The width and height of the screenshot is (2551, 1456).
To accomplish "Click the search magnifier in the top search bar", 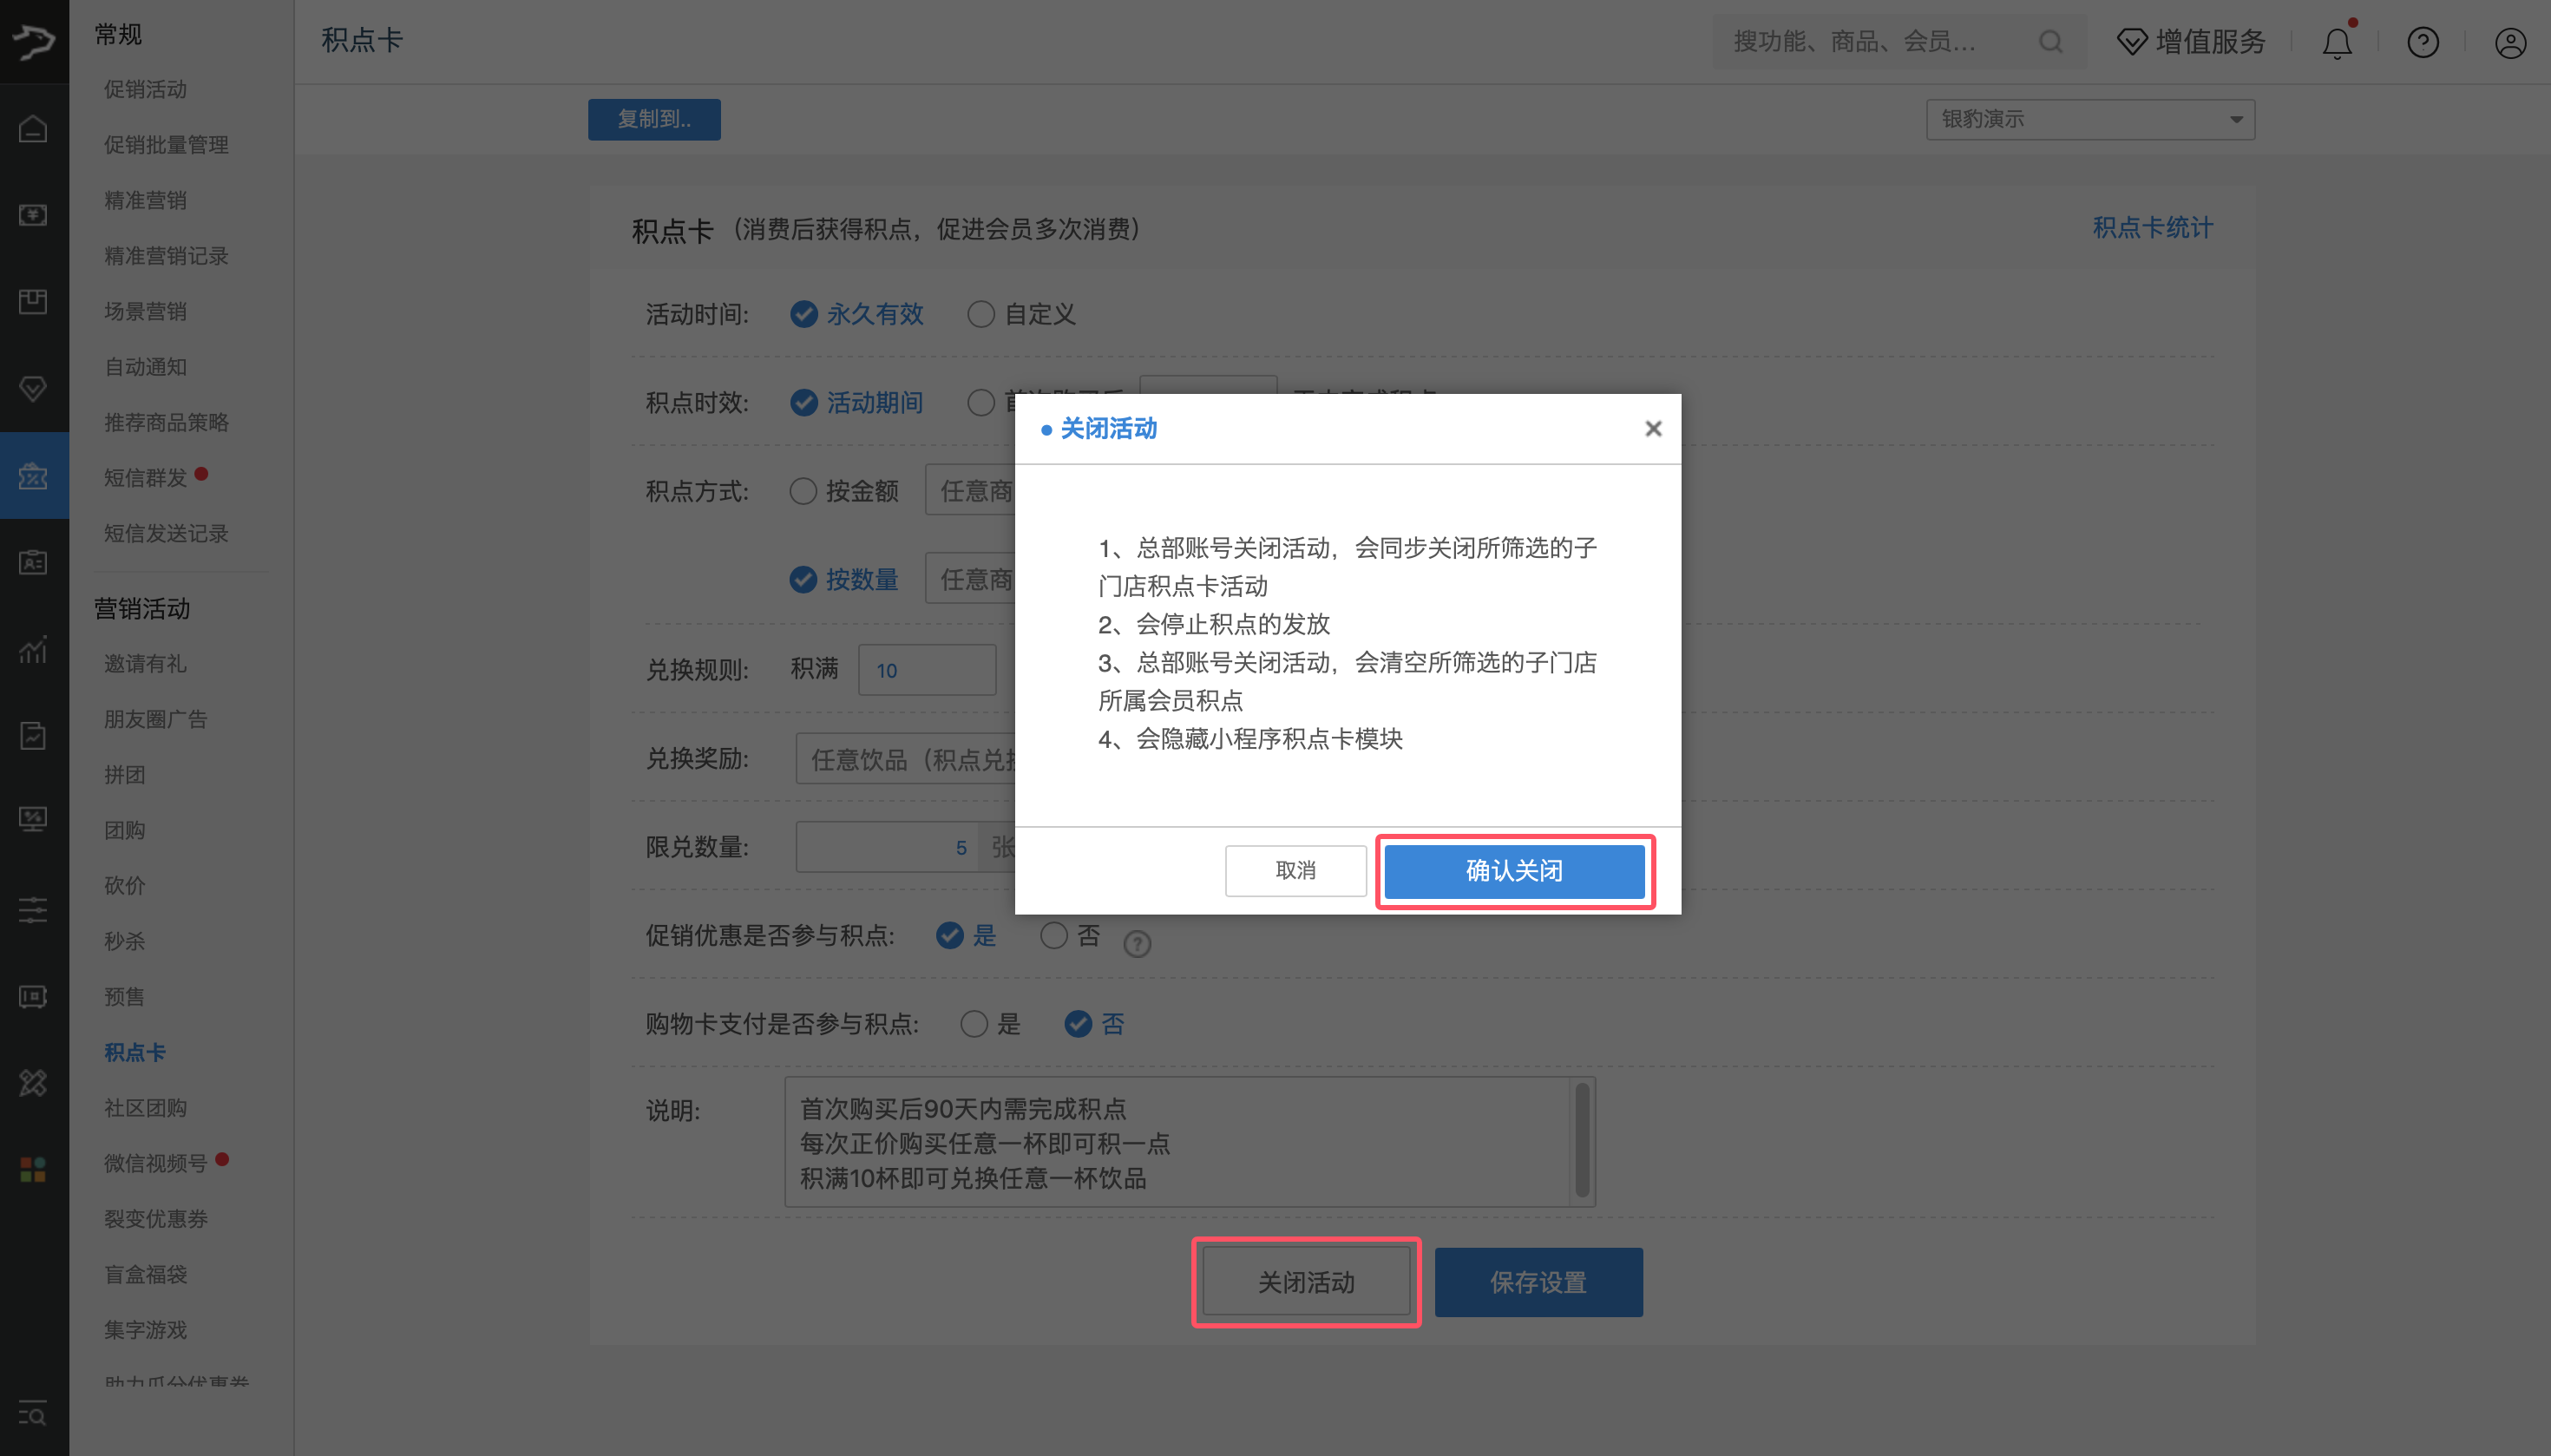I will (x=2050, y=42).
